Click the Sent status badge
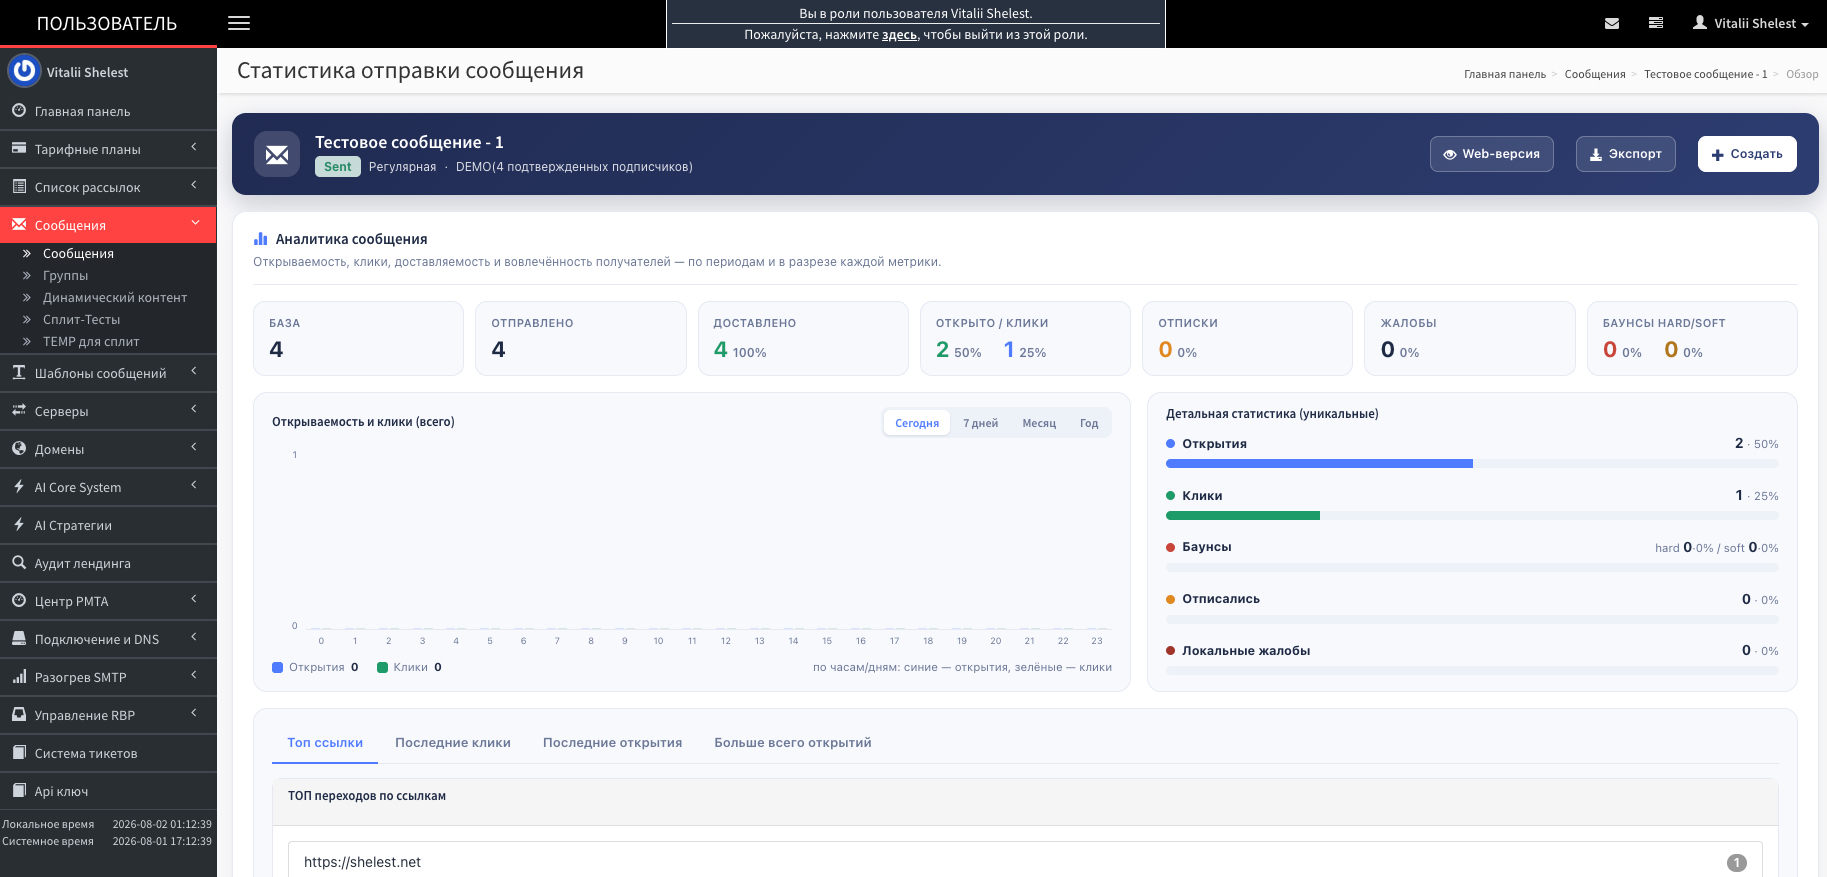The width and height of the screenshot is (1827, 877). [x=338, y=167]
